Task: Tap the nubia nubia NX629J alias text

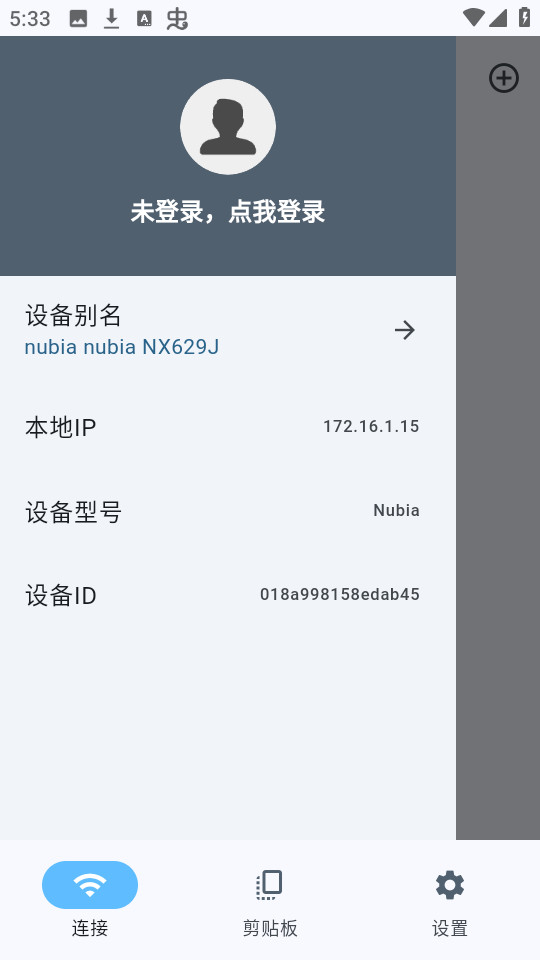Action: [x=122, y=347]
